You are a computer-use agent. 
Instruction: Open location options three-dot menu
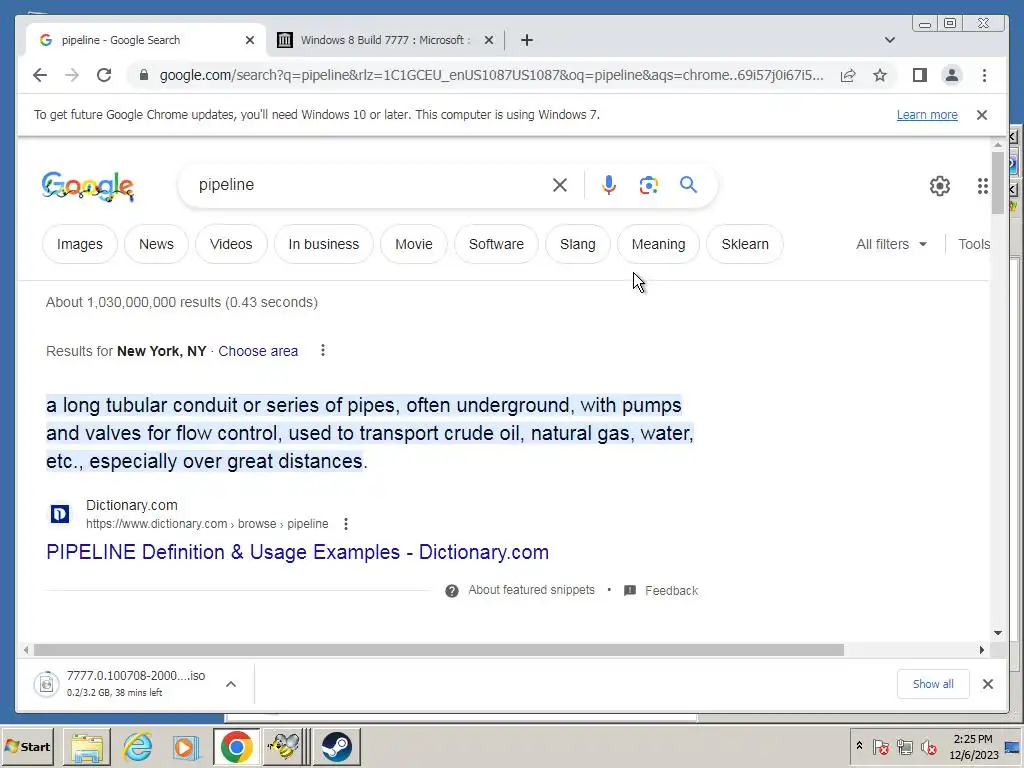point(323,351)
